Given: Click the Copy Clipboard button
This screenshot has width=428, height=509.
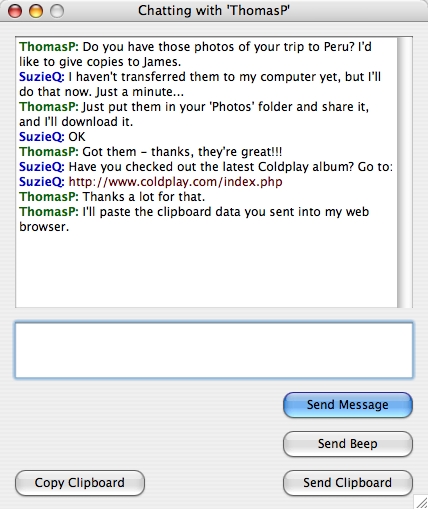Looking at the screenshot, I should pyautogui.click(x=80, y=483).
